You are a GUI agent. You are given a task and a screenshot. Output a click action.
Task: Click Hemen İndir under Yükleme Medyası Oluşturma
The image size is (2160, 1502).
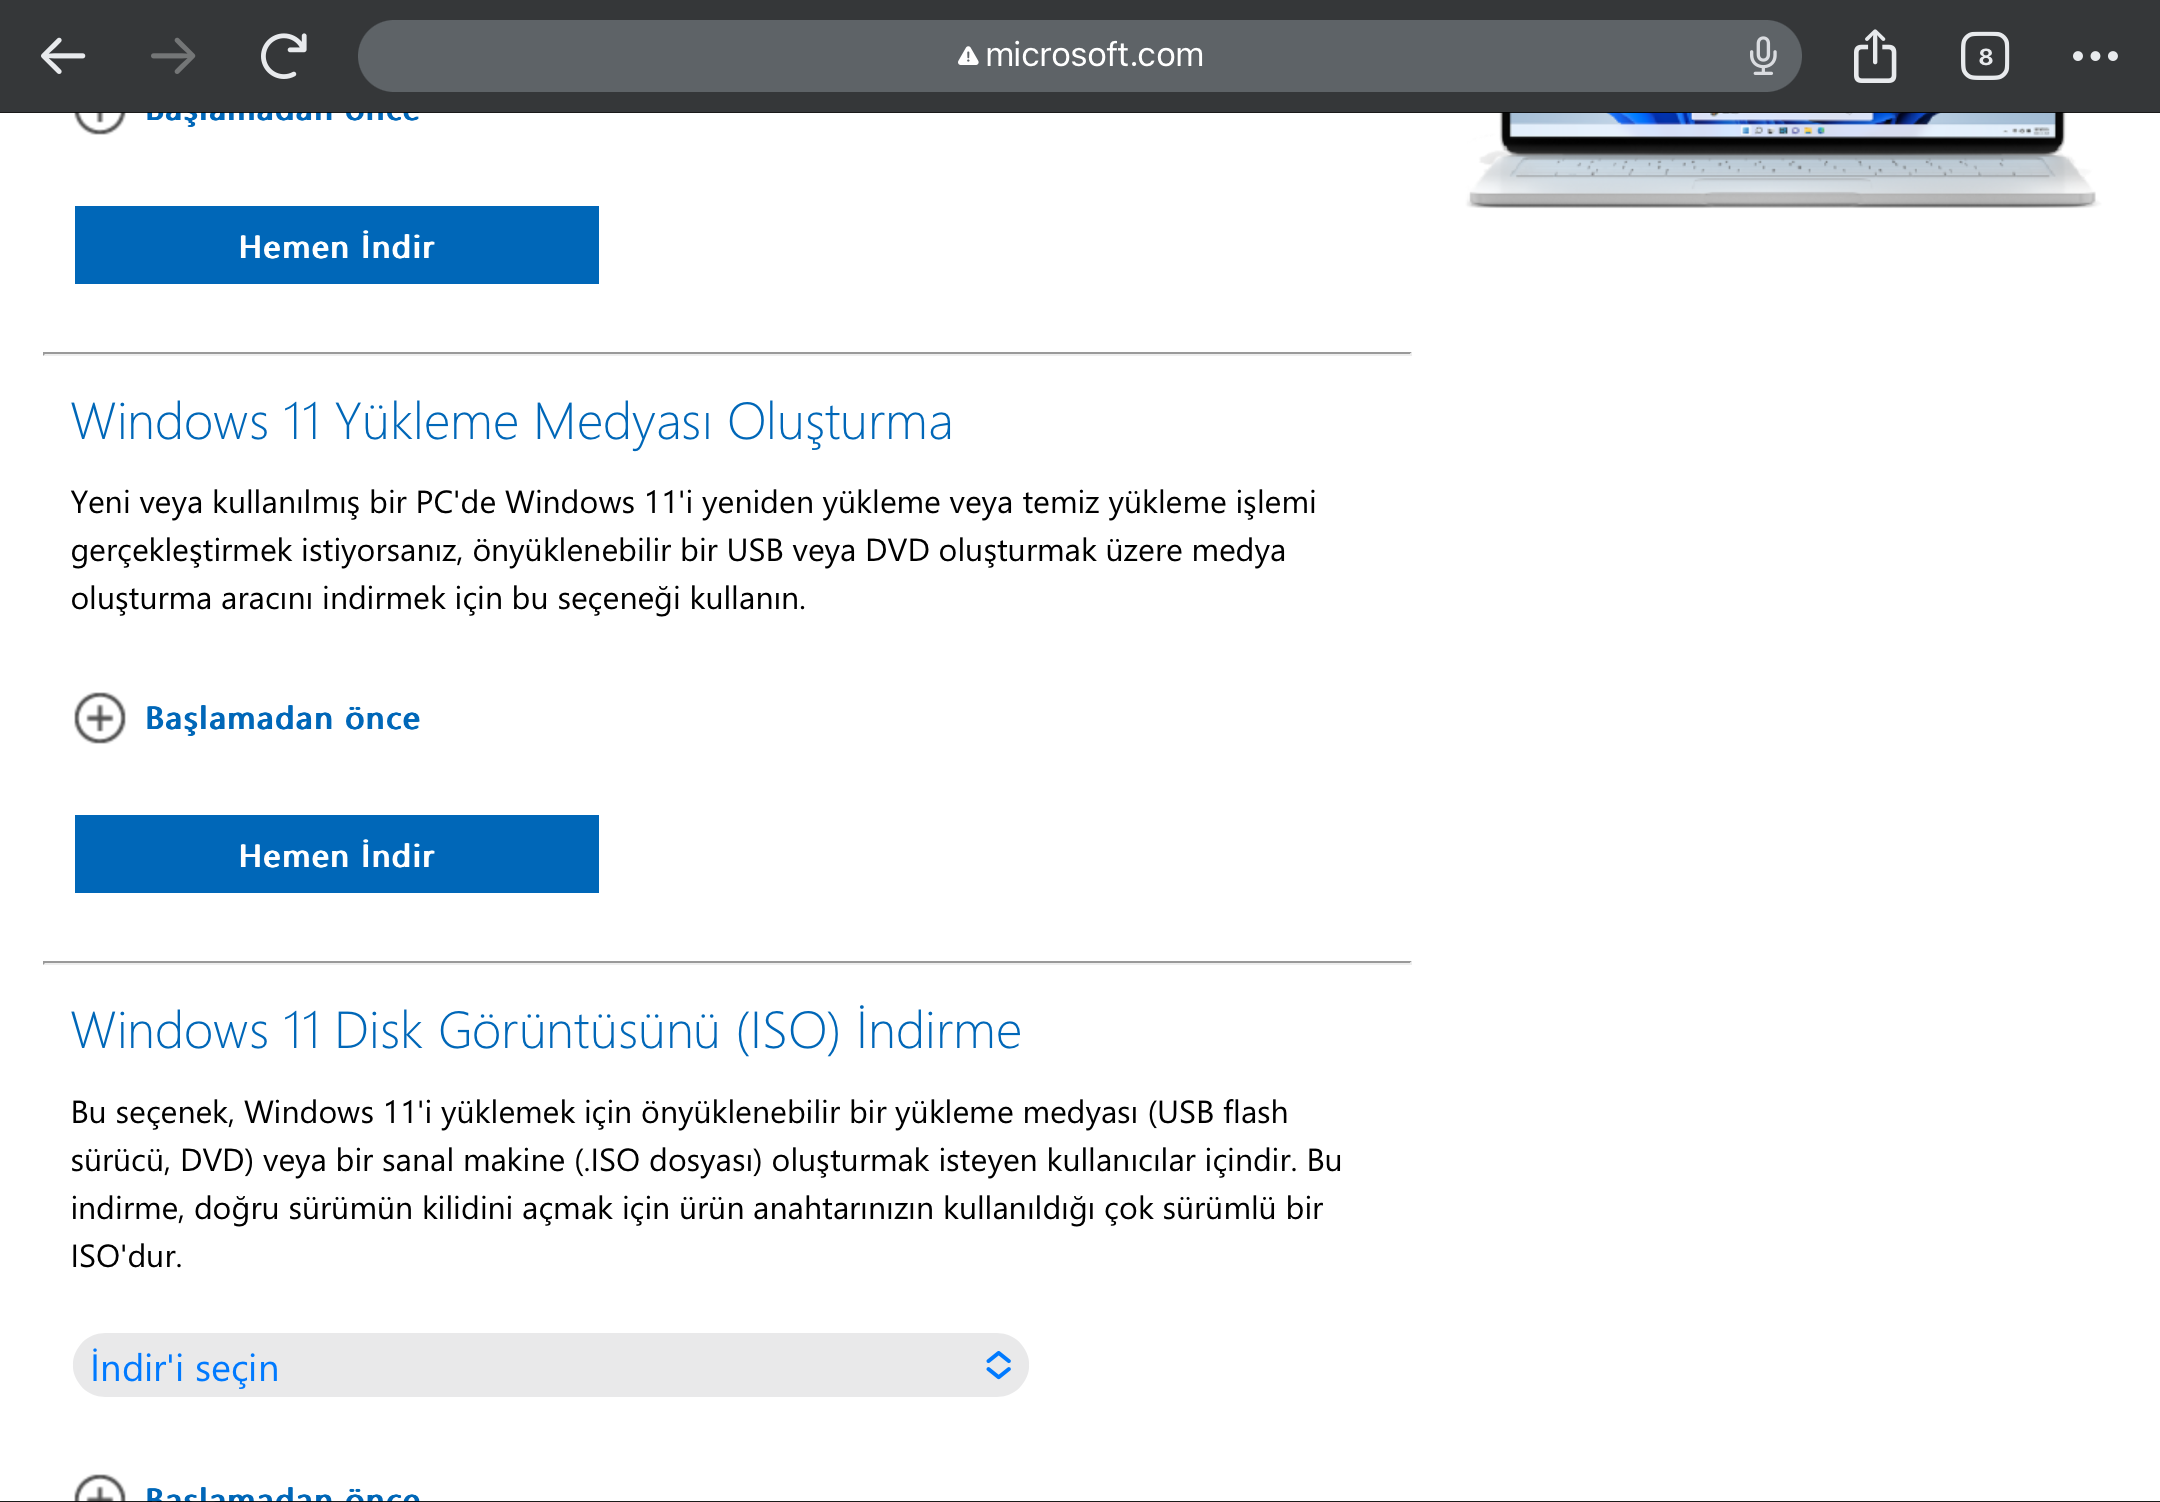(x=337, y=854)
